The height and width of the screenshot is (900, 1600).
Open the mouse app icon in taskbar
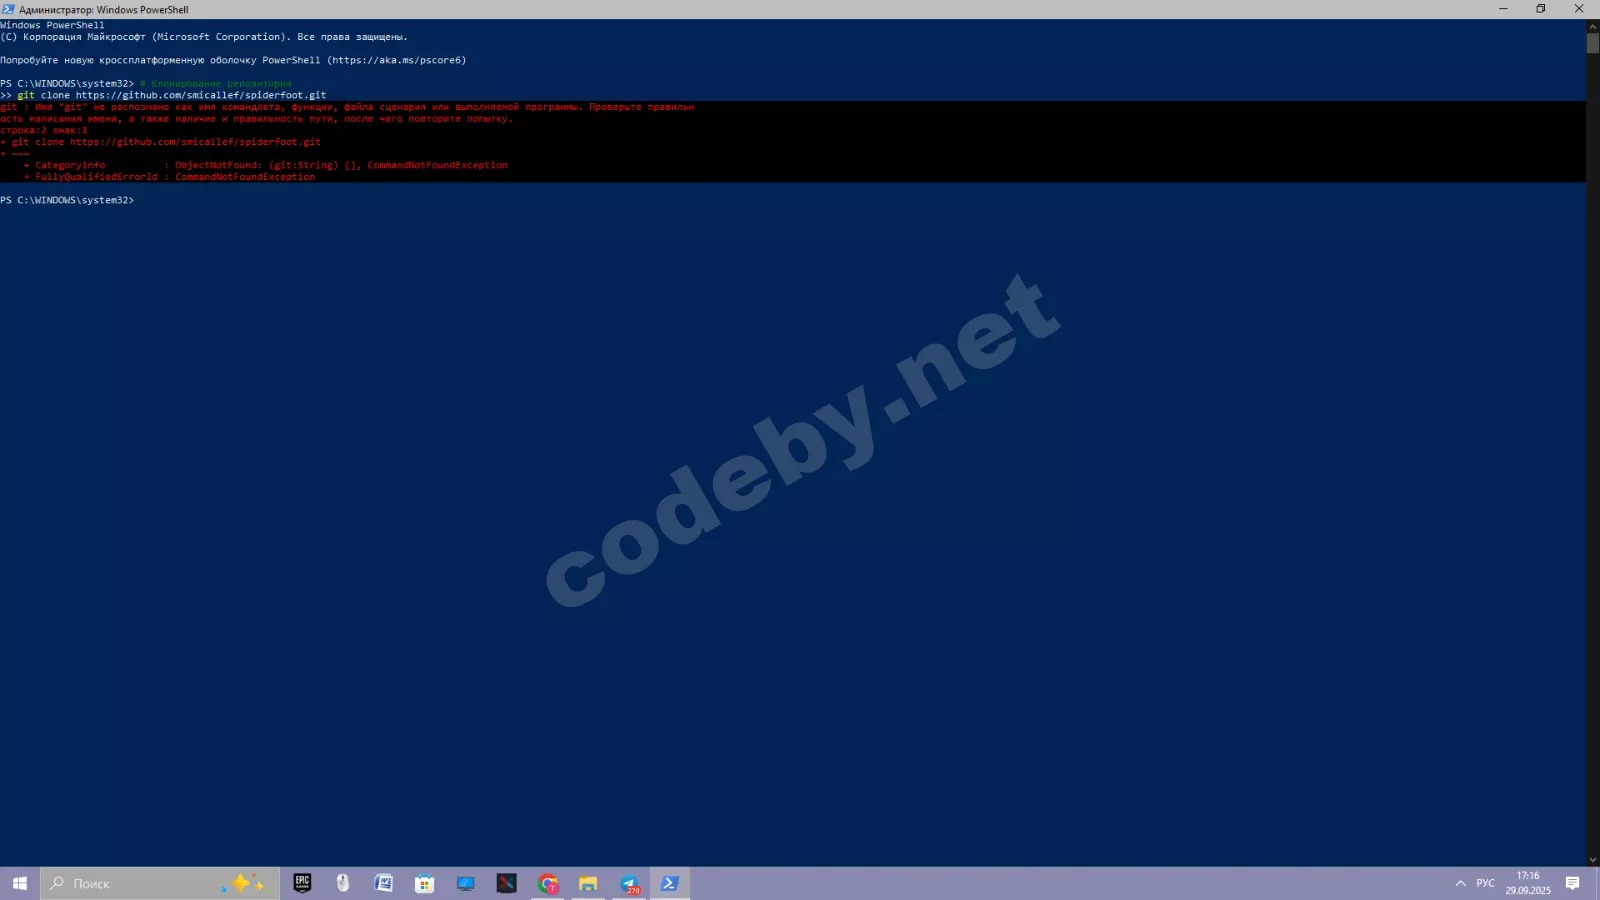(x=343, y=883)
